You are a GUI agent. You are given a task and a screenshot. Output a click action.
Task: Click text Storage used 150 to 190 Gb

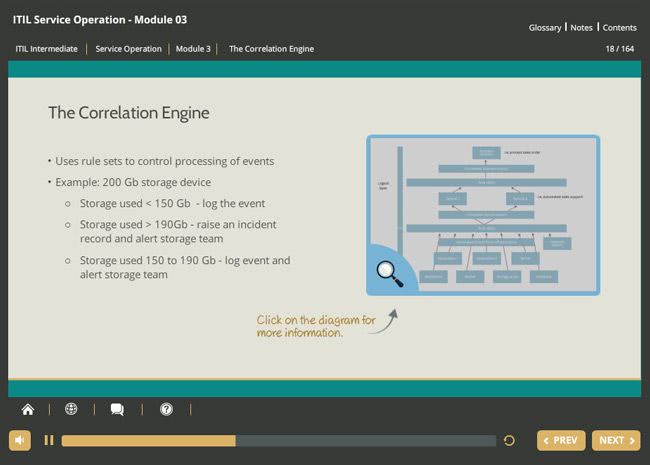185,267
